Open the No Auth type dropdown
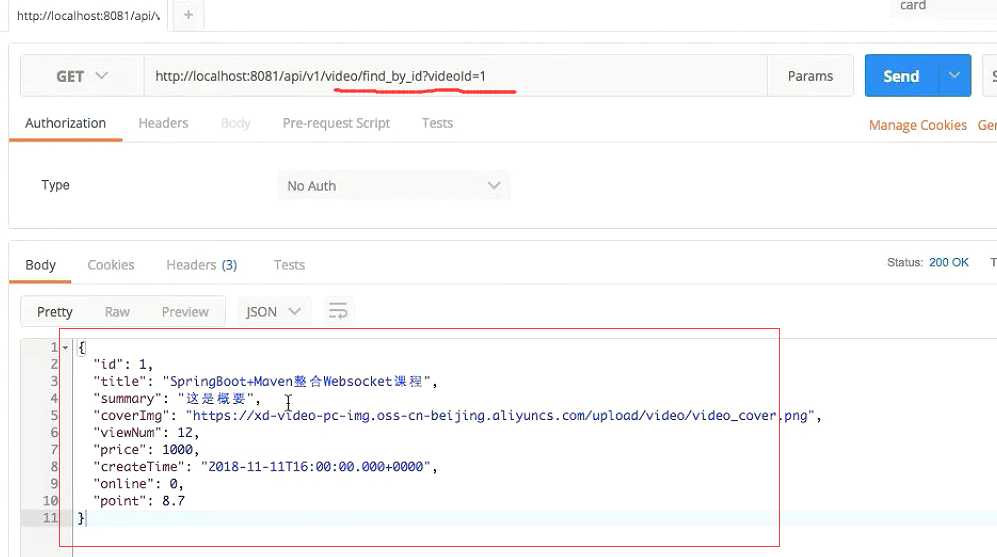Viewport: 997px width, 557px height. tap(394, 186)
